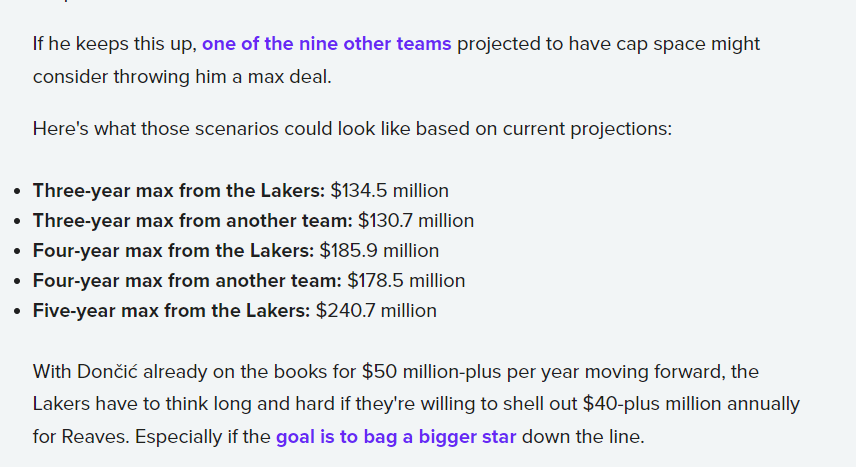Click the "Four-year max from another team:" label

[187, 280]
